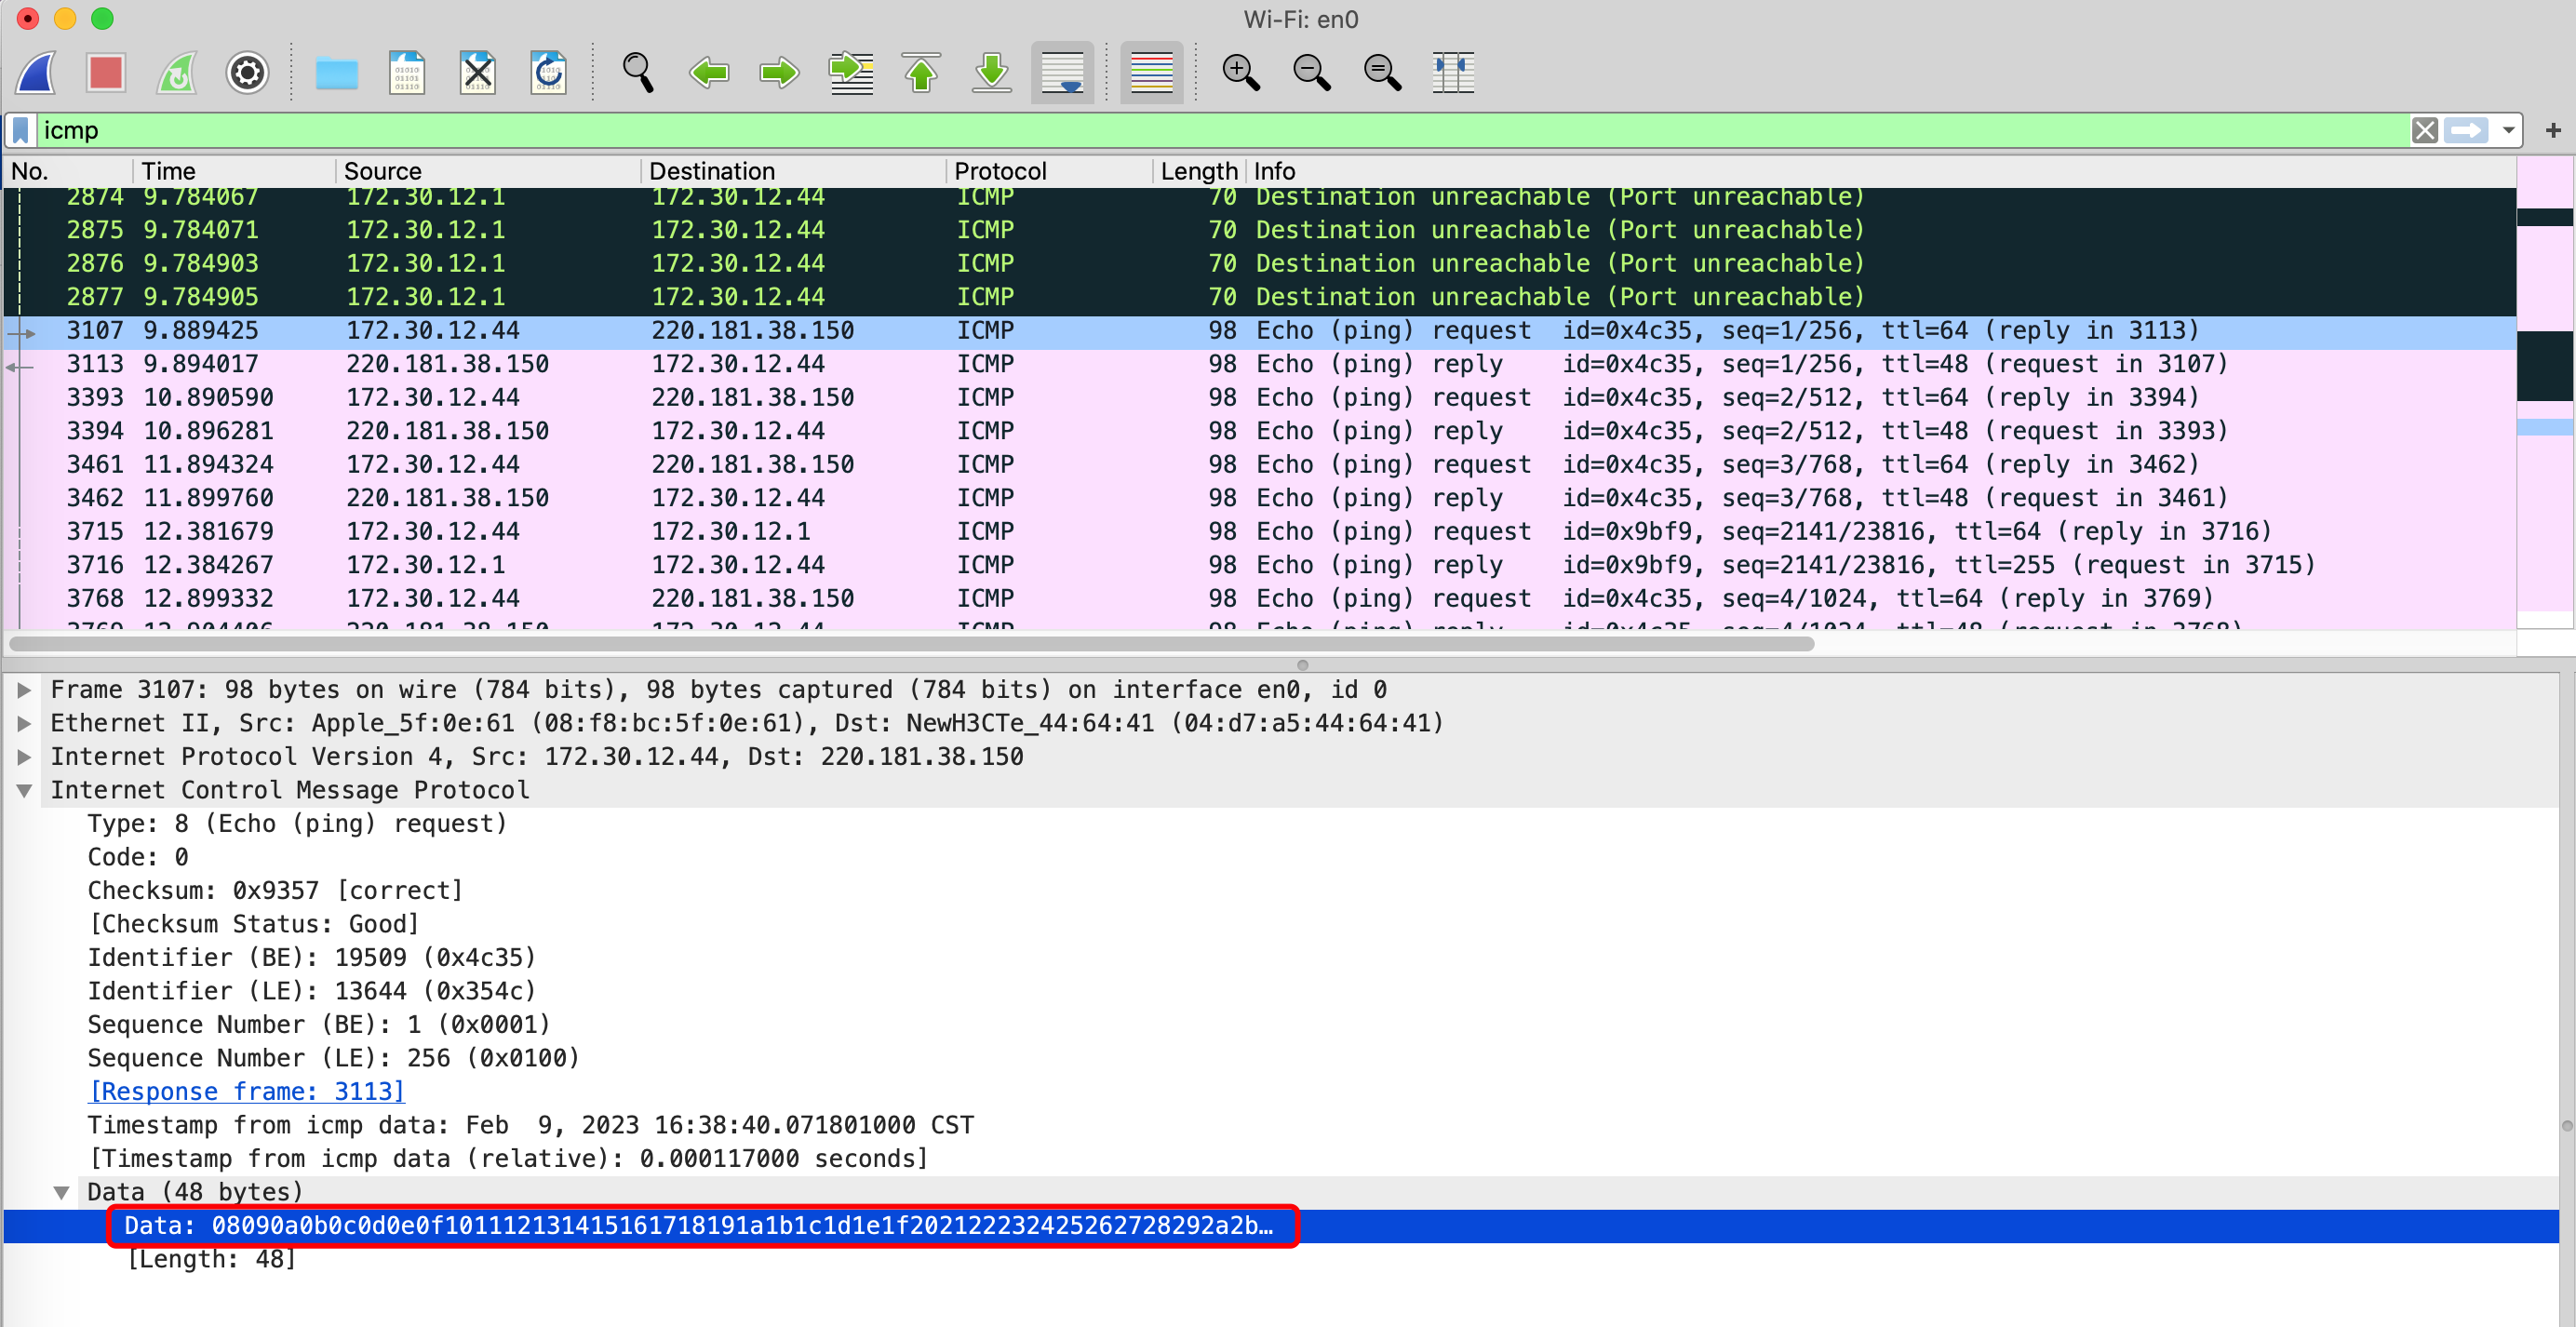Open saved filter bookmarks
Viewport: 2576px width, 1327px height.
[21, 131]
